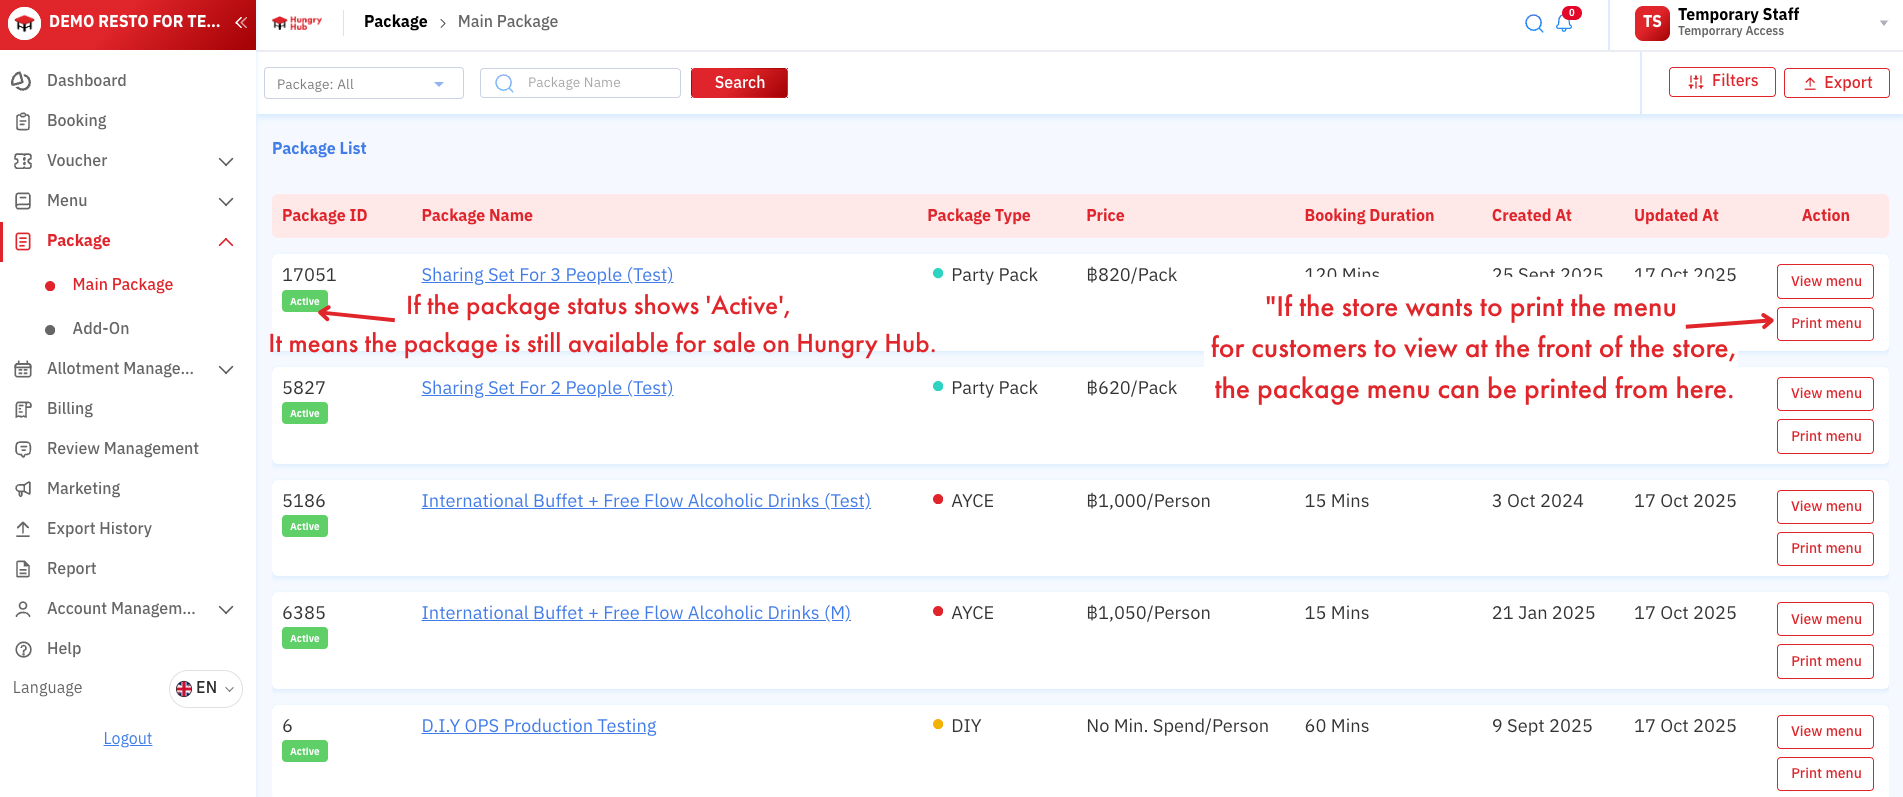Screen dimensions: 1903x797
Task: Click the Billing sidebar icon
Action: (x=23, y=409)
